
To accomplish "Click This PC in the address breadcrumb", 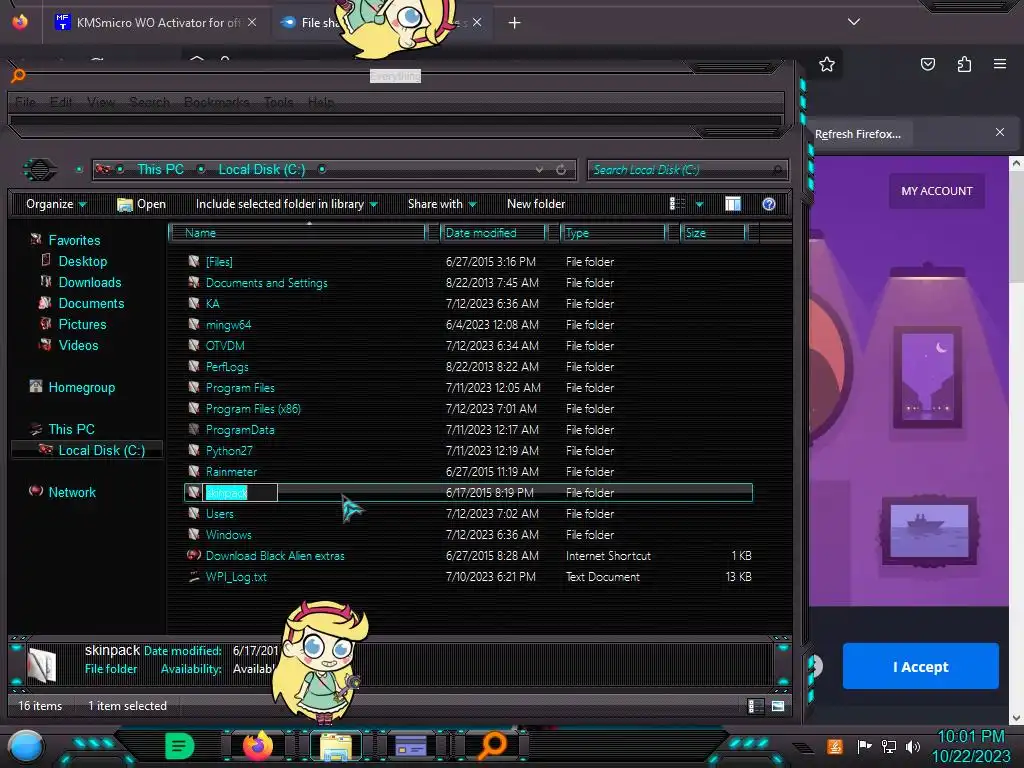I will (x=160, y=169).
